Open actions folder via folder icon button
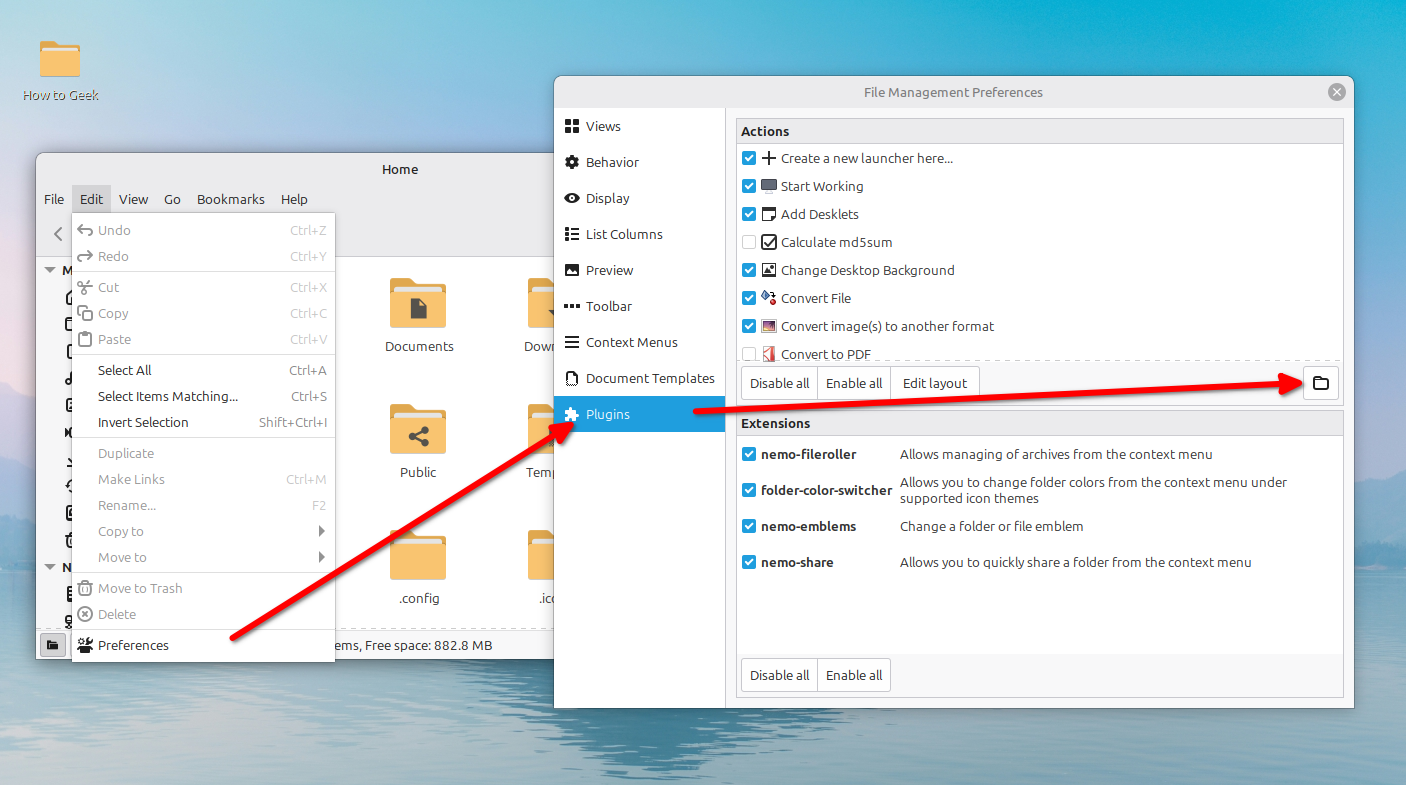The height and width of the screenshot is (785, 1406). [x=1320, y=383]
